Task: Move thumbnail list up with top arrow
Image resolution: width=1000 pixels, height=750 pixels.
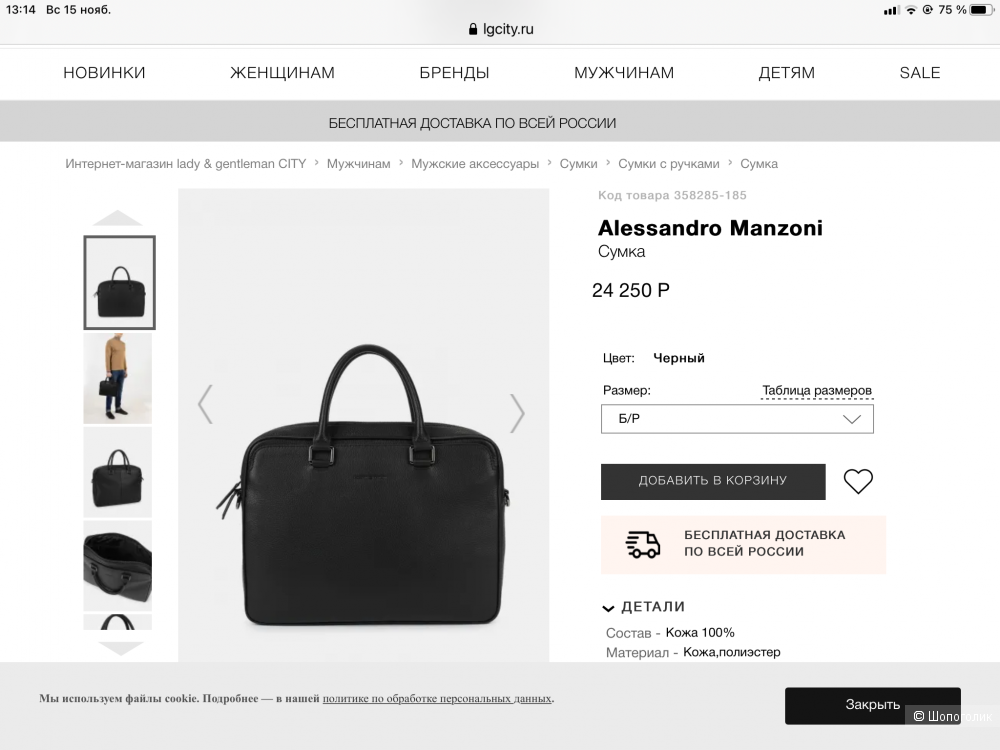Action: coord(118,218)
